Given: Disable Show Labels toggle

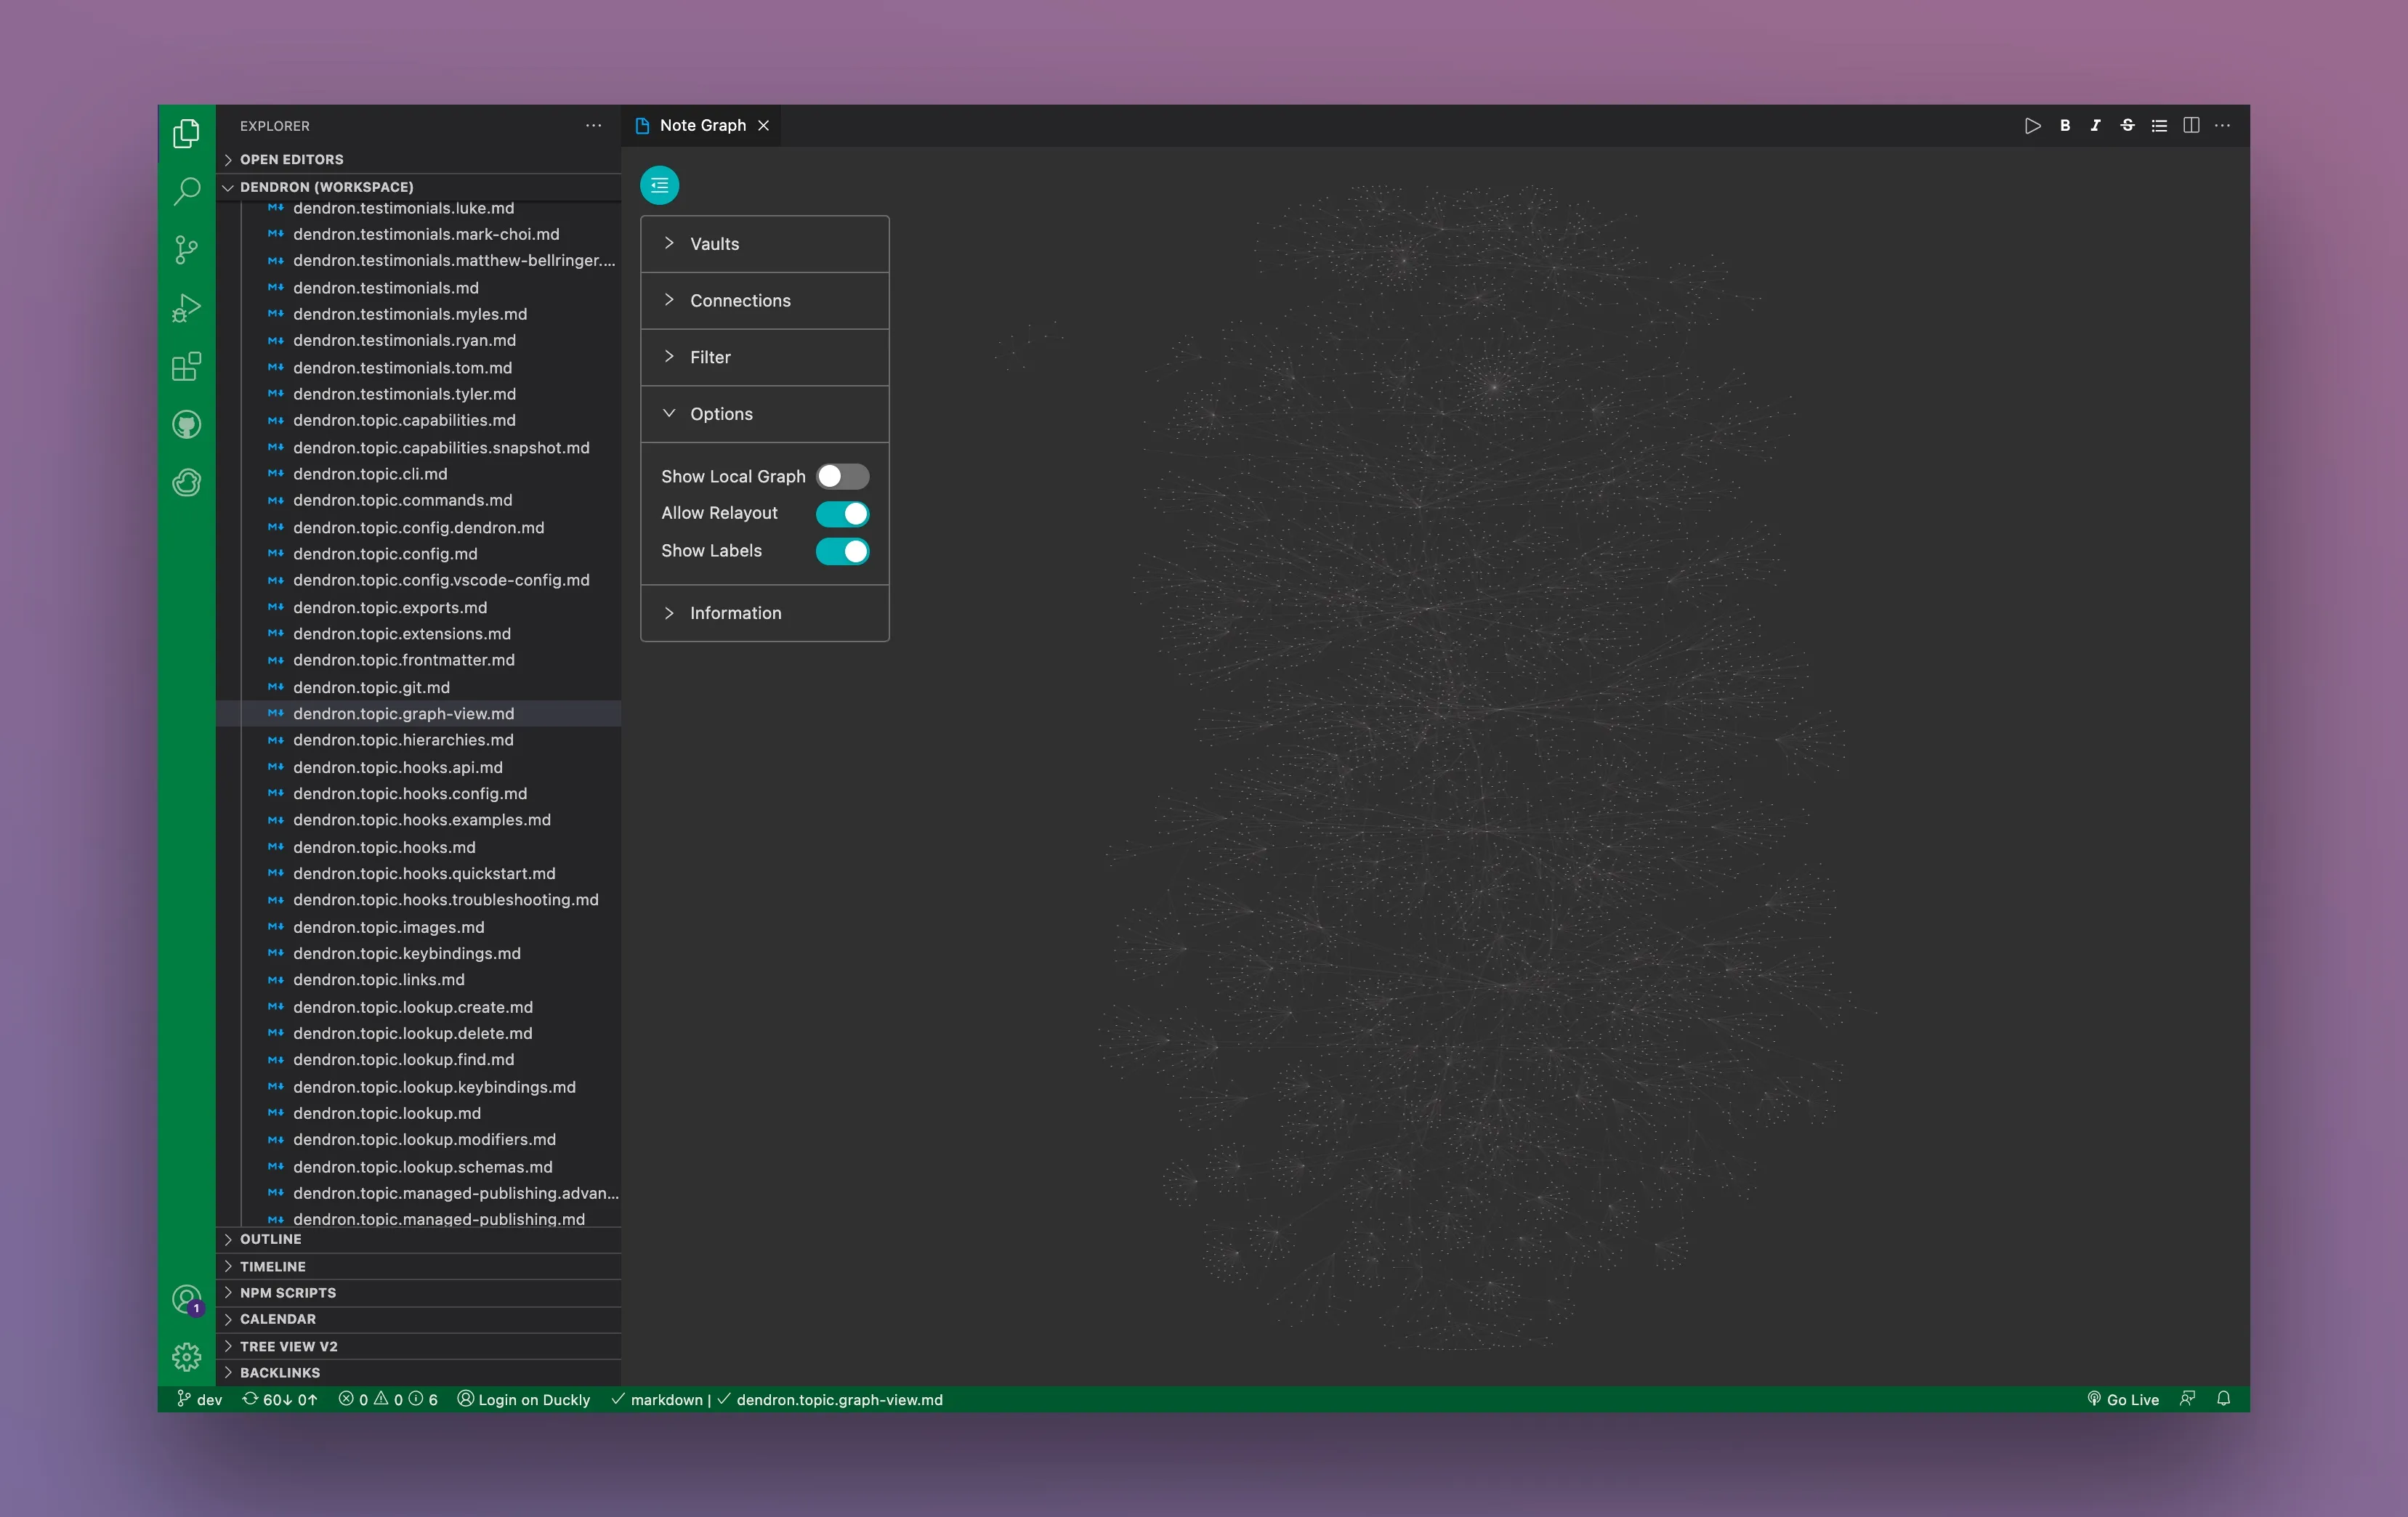Looking at the screenshot, I should pos(842,551).
